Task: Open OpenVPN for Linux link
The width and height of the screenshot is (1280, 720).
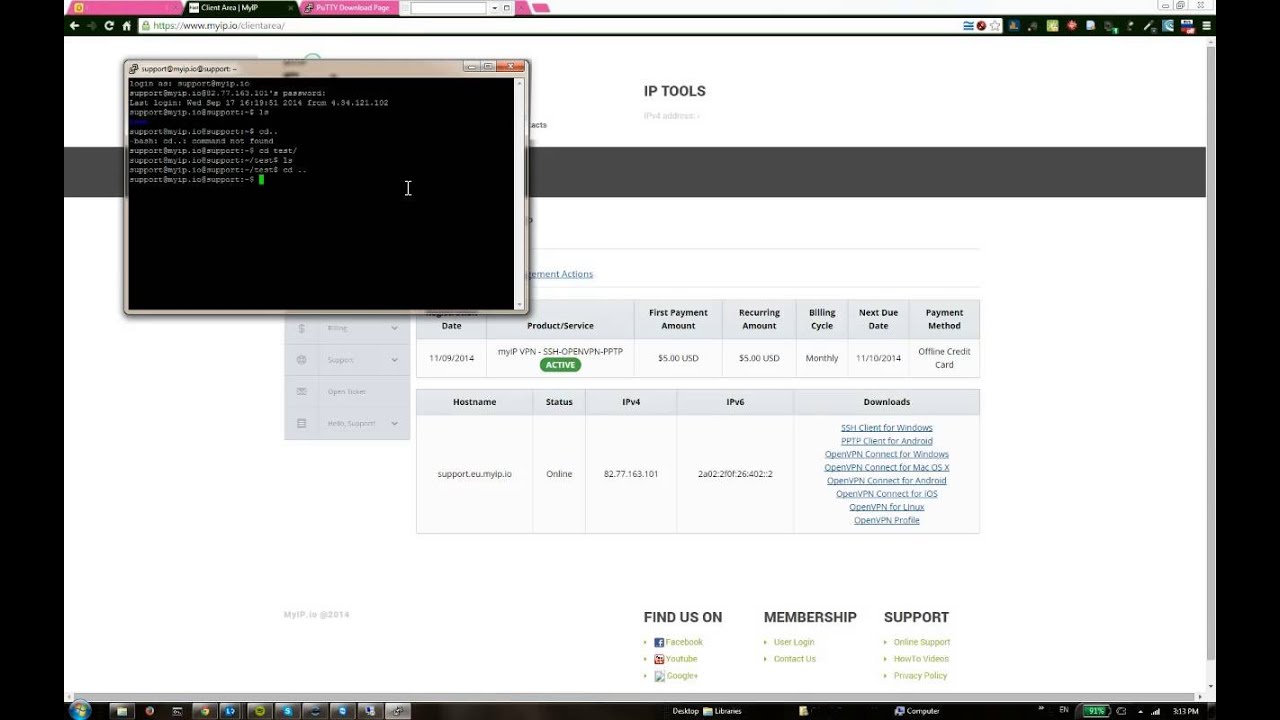Action: (x=887, y=507)
